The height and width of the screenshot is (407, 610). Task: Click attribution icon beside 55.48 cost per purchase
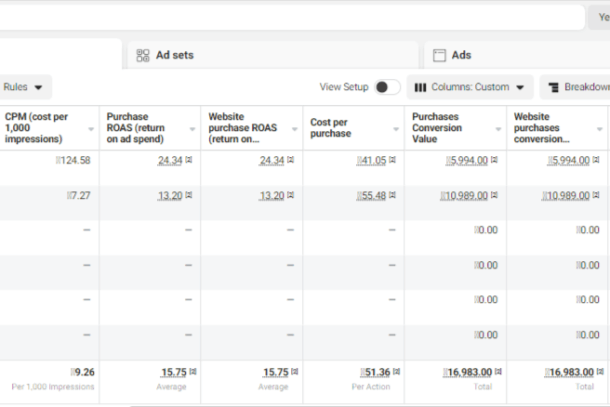[394, 196]
